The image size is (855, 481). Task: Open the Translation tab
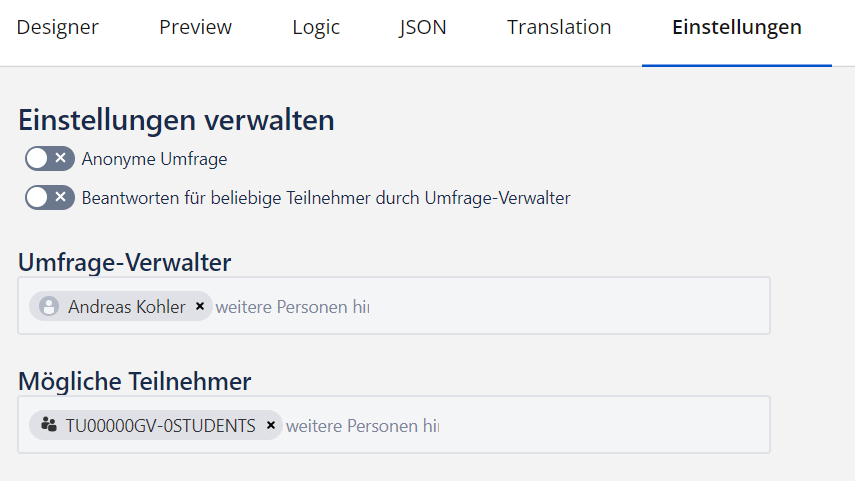(559, 27)
